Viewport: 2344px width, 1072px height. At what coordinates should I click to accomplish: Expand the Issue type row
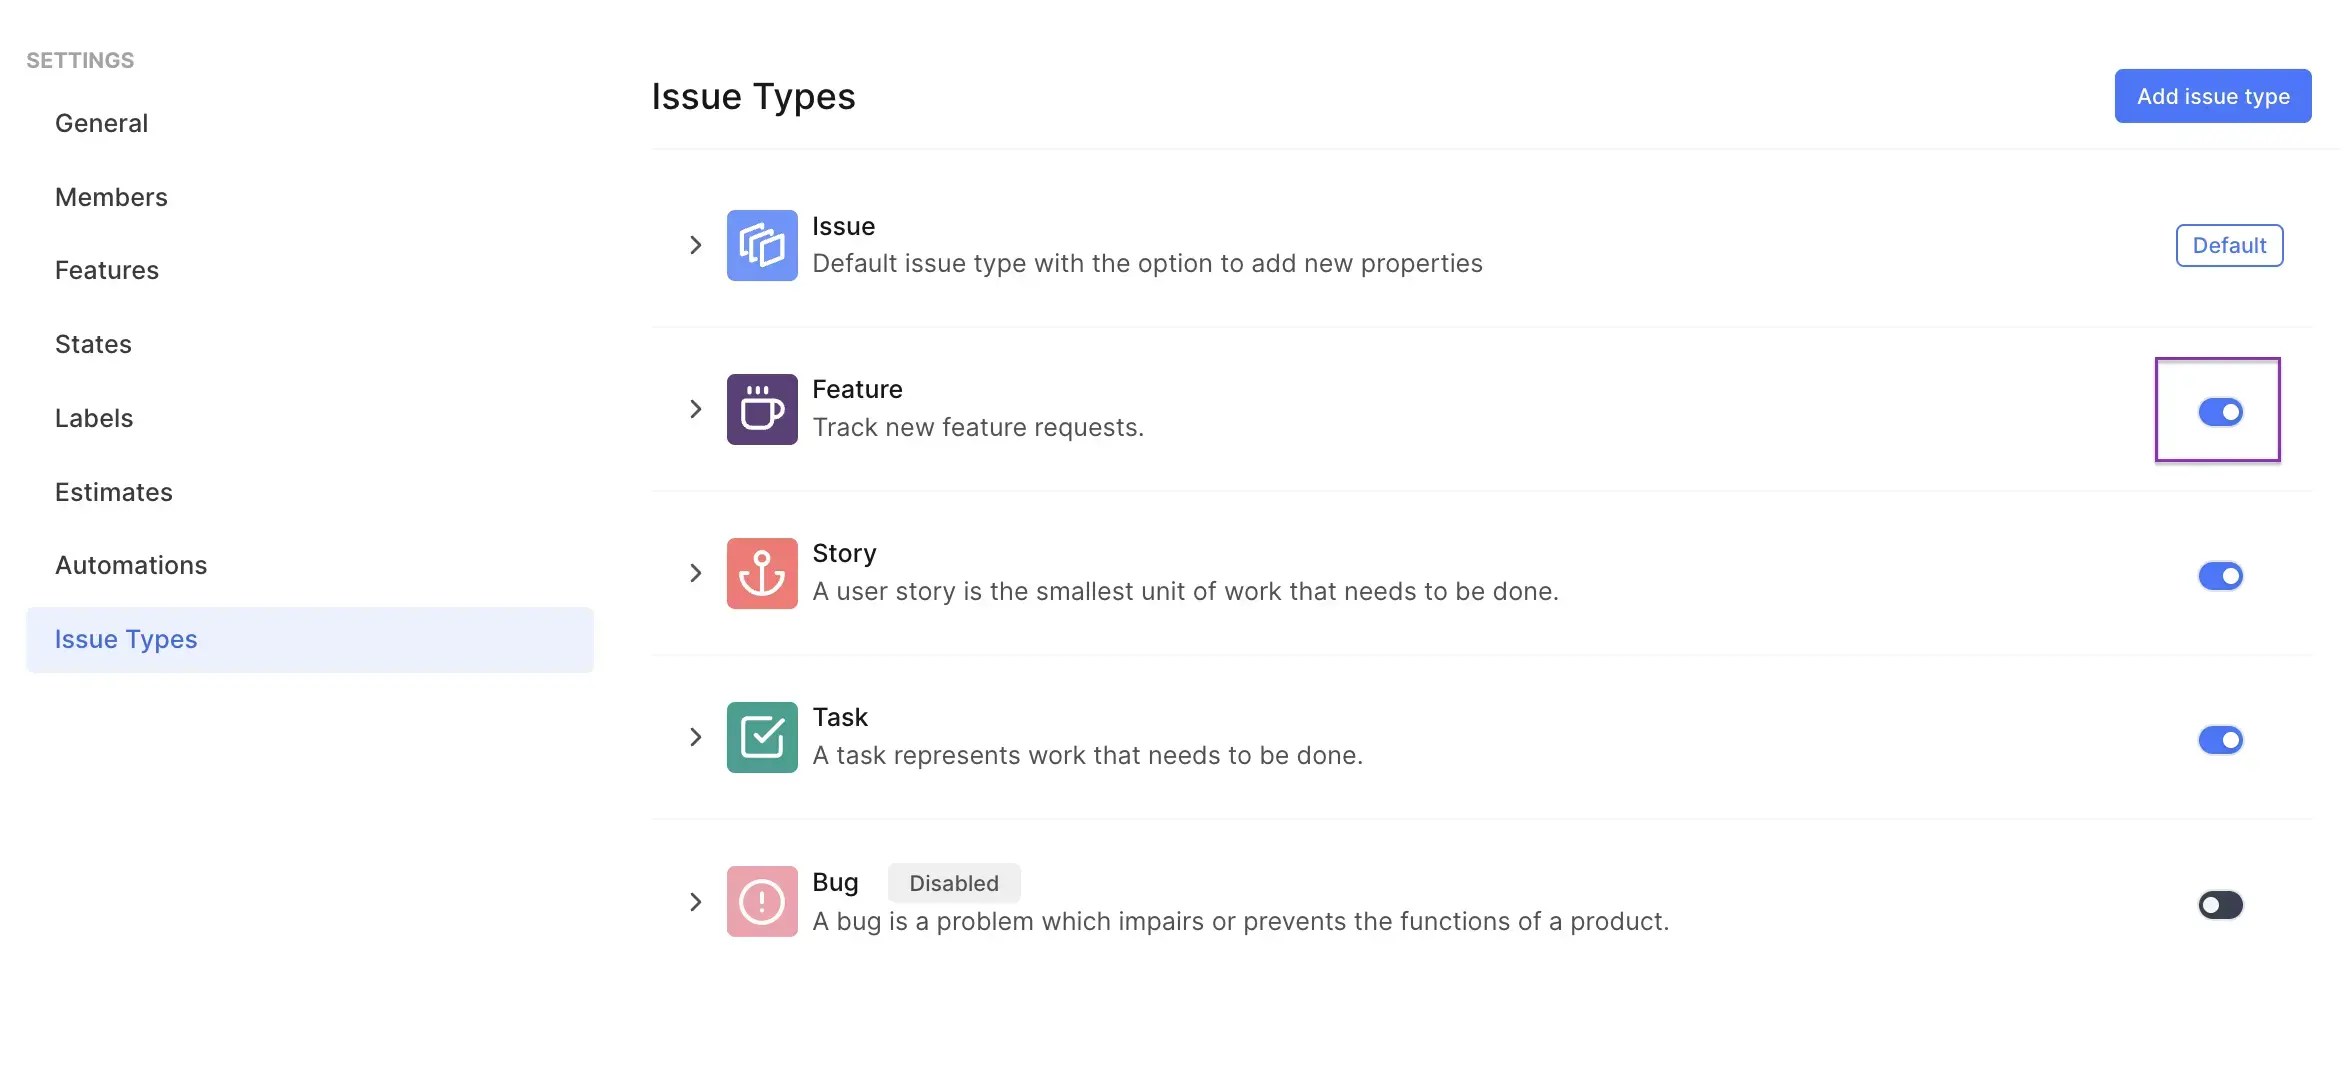(695, 245)
